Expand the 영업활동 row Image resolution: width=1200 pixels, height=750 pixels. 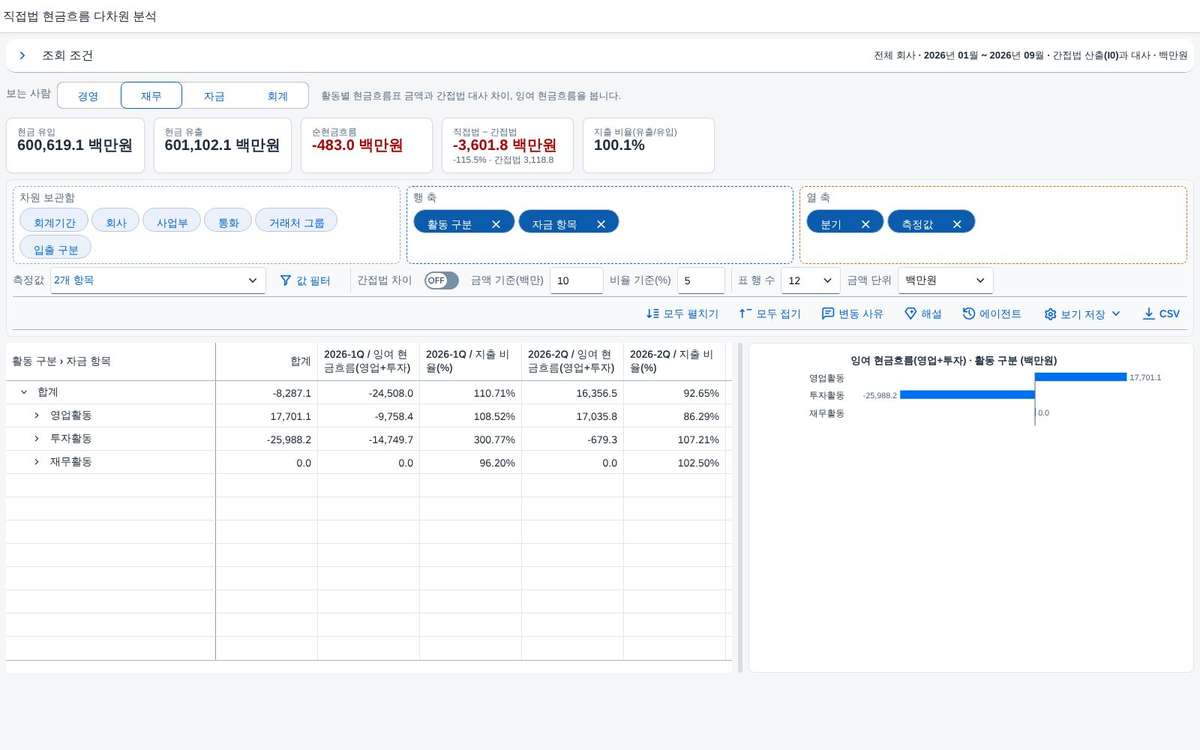coord(37,416)
